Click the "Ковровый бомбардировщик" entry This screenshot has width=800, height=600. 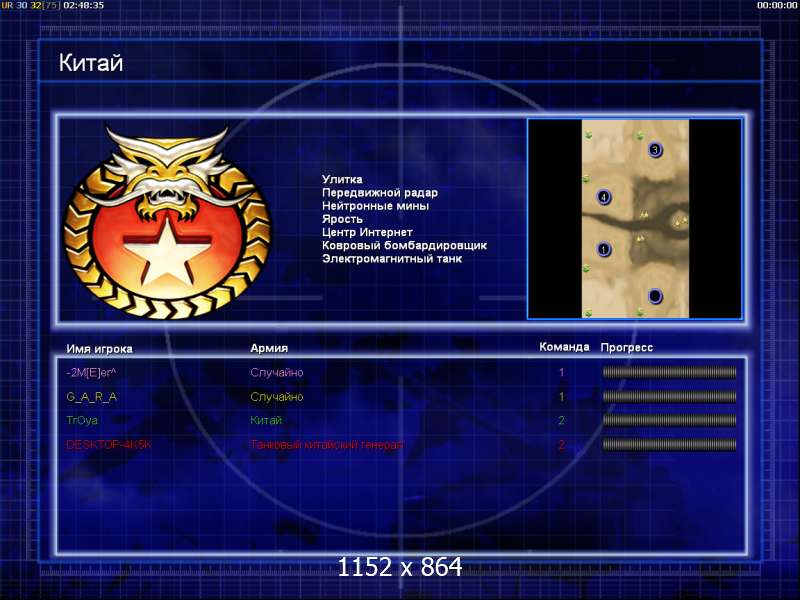tap(404, 245)
